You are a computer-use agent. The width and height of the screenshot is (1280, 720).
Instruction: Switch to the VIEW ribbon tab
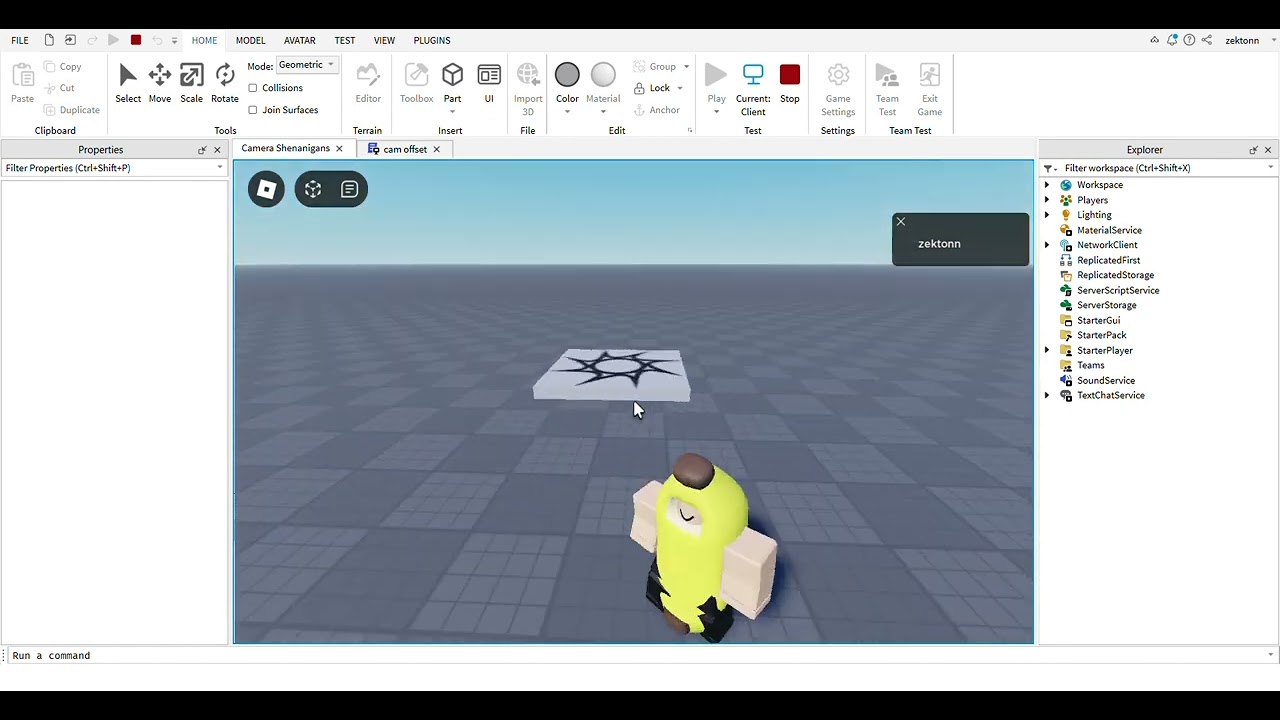tap(384, 41)
